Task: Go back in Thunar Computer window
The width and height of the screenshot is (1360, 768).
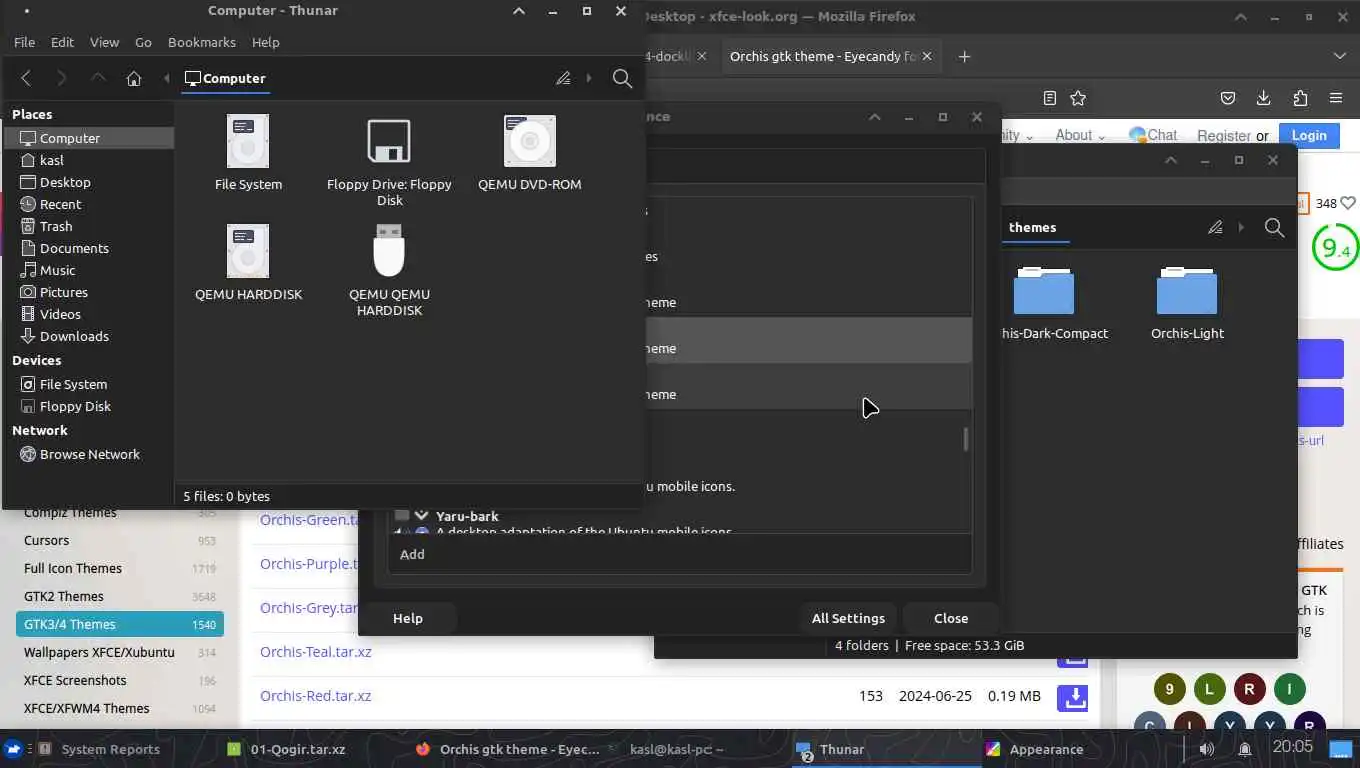Action: (x=26, y=78)
